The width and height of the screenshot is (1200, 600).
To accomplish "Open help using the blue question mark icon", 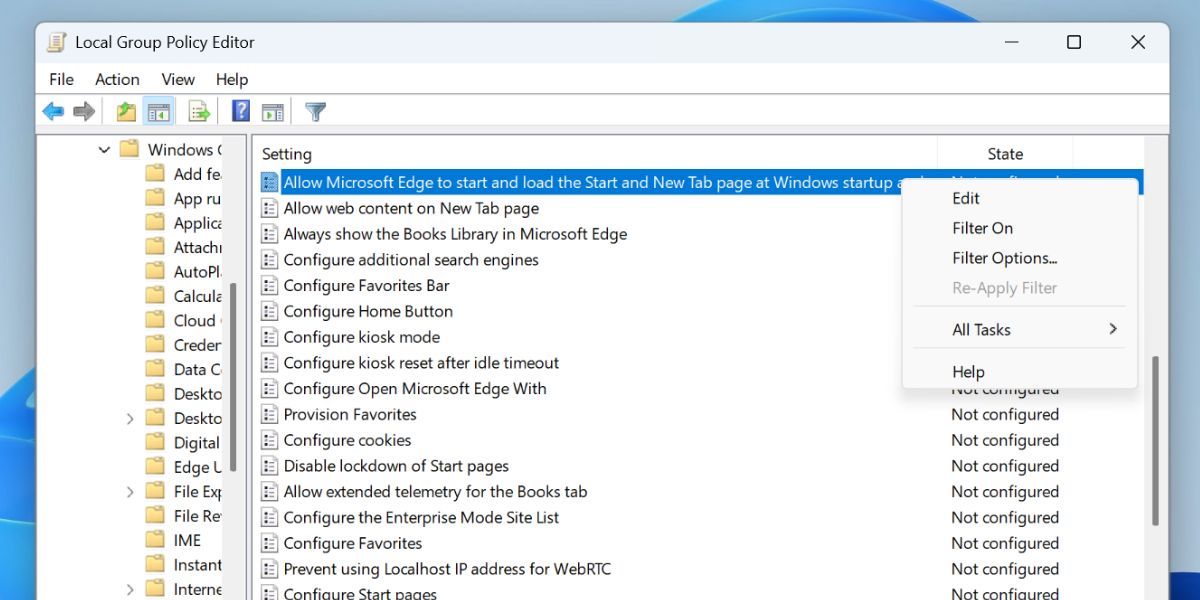I will (x=240, y=110).
